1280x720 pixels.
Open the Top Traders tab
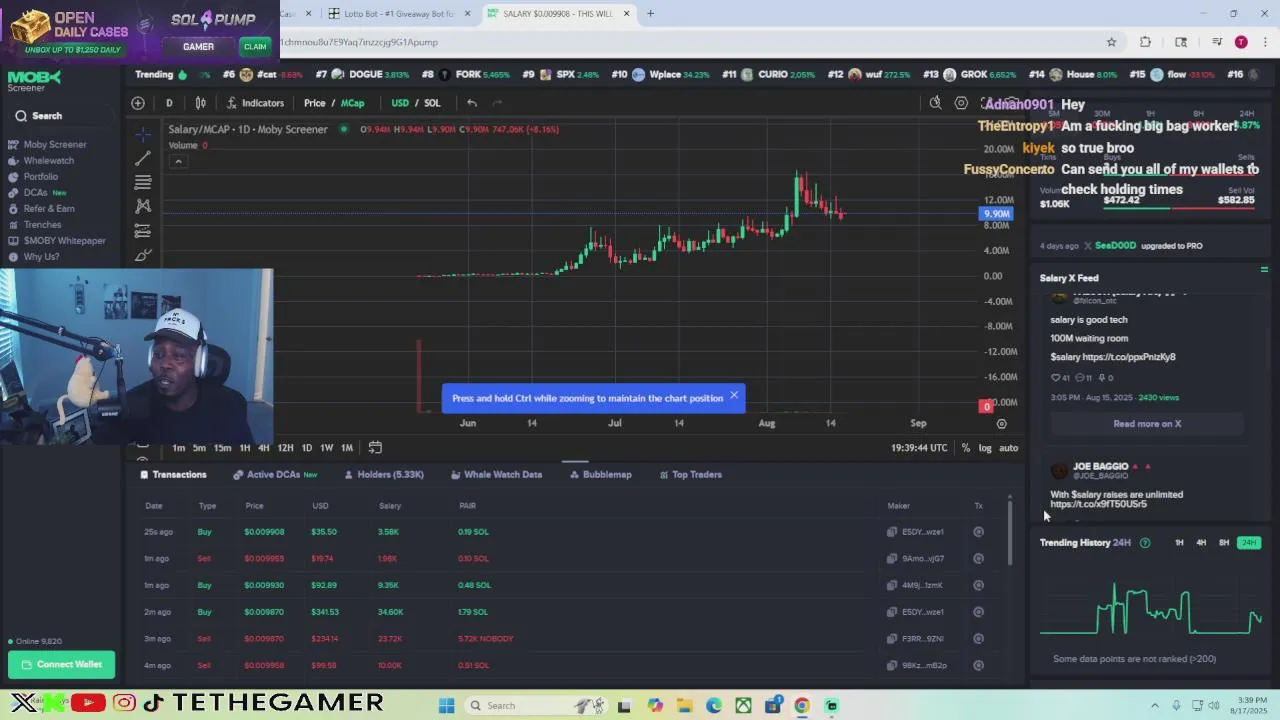pyautogui.click(x=690, y=475)
